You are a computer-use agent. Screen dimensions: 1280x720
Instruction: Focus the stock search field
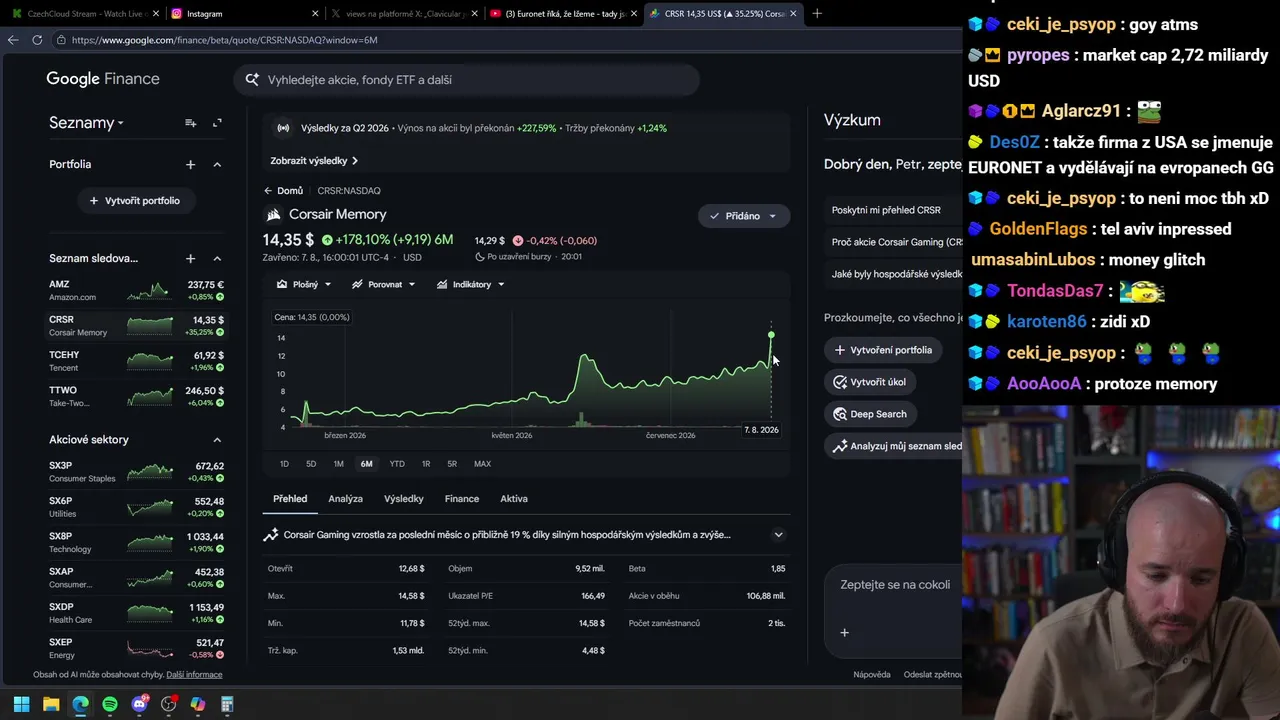(x=466, y=80)
